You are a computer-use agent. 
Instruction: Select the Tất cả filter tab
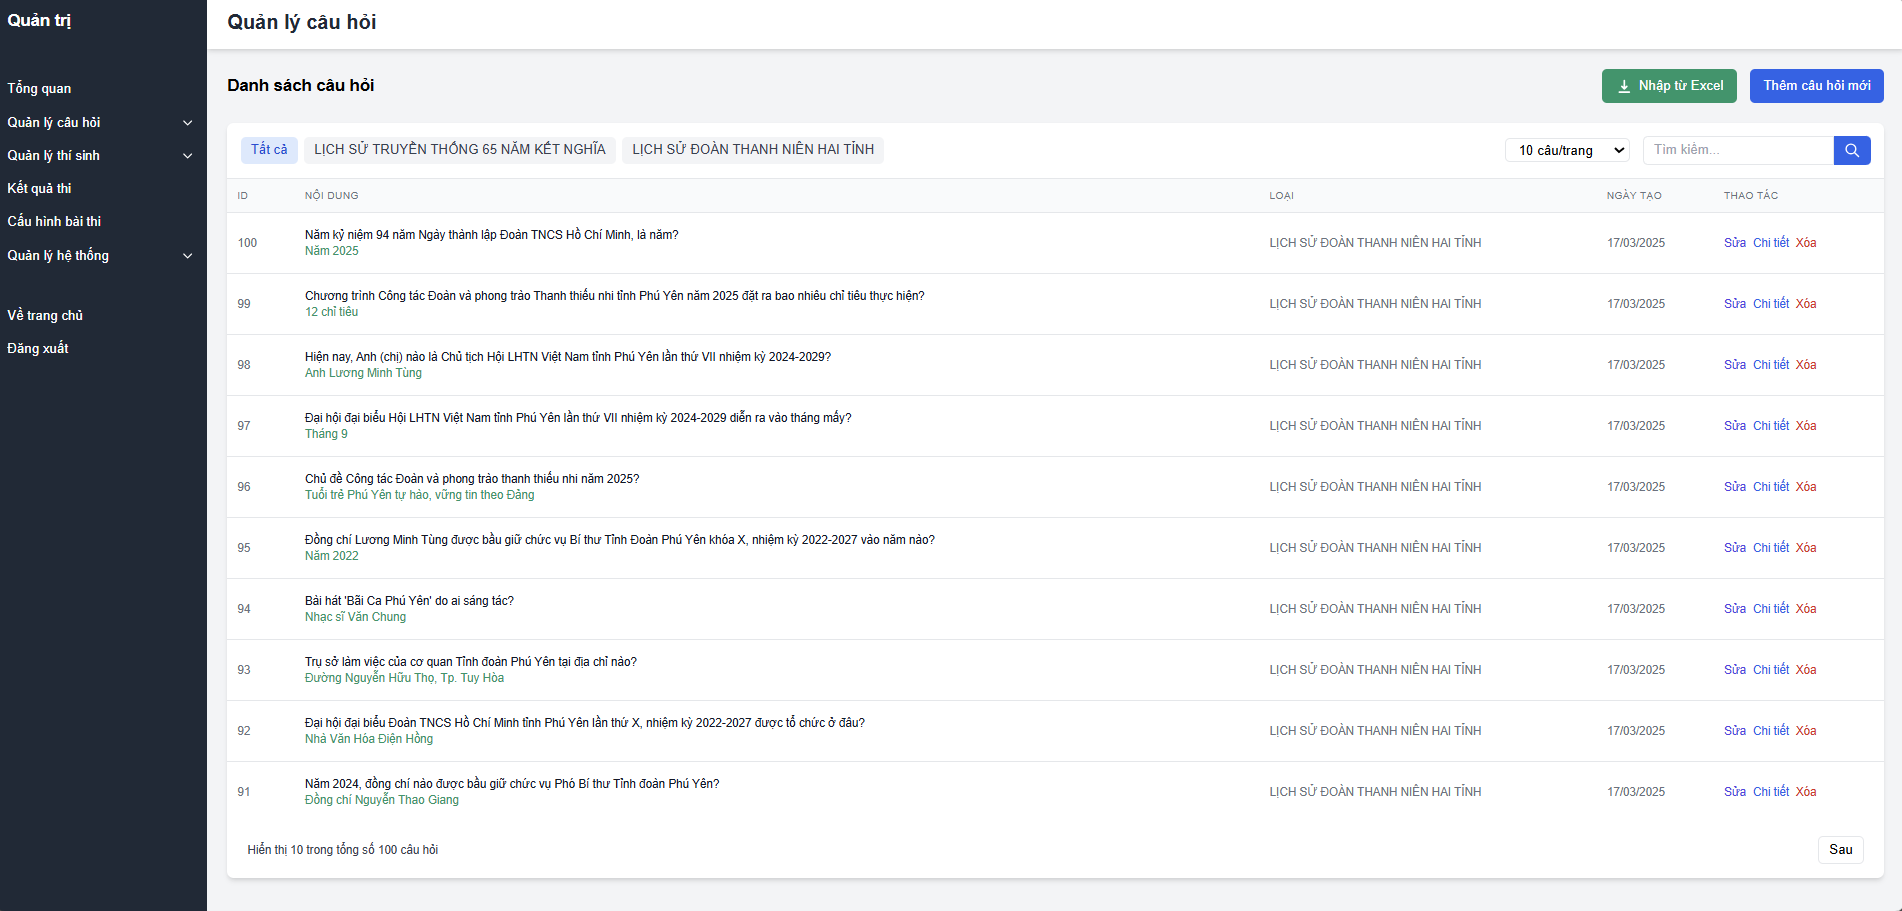point(269,150)
